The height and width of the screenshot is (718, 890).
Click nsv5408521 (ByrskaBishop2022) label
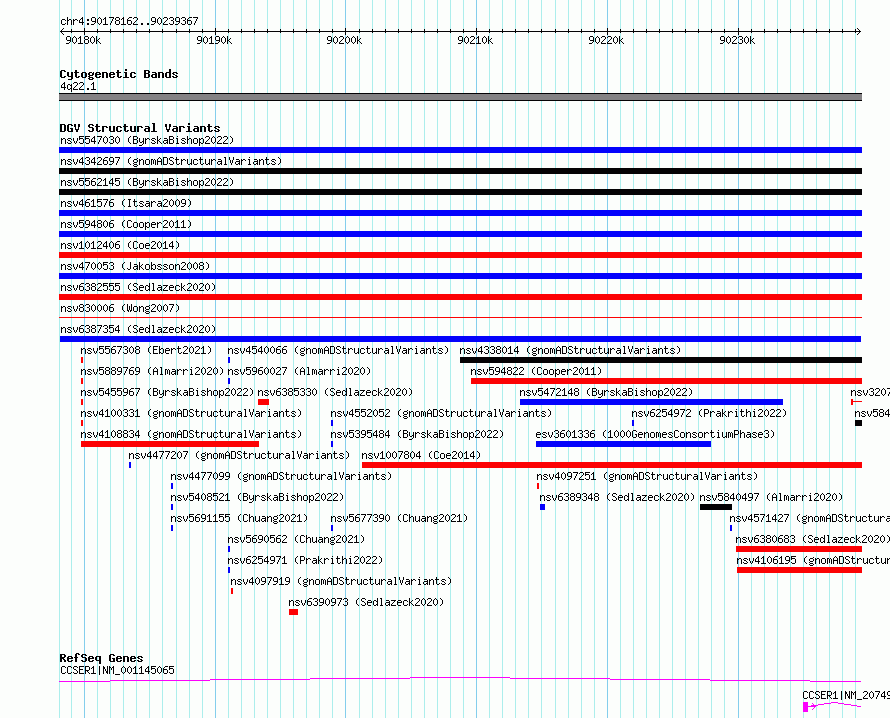coord(257,497)
